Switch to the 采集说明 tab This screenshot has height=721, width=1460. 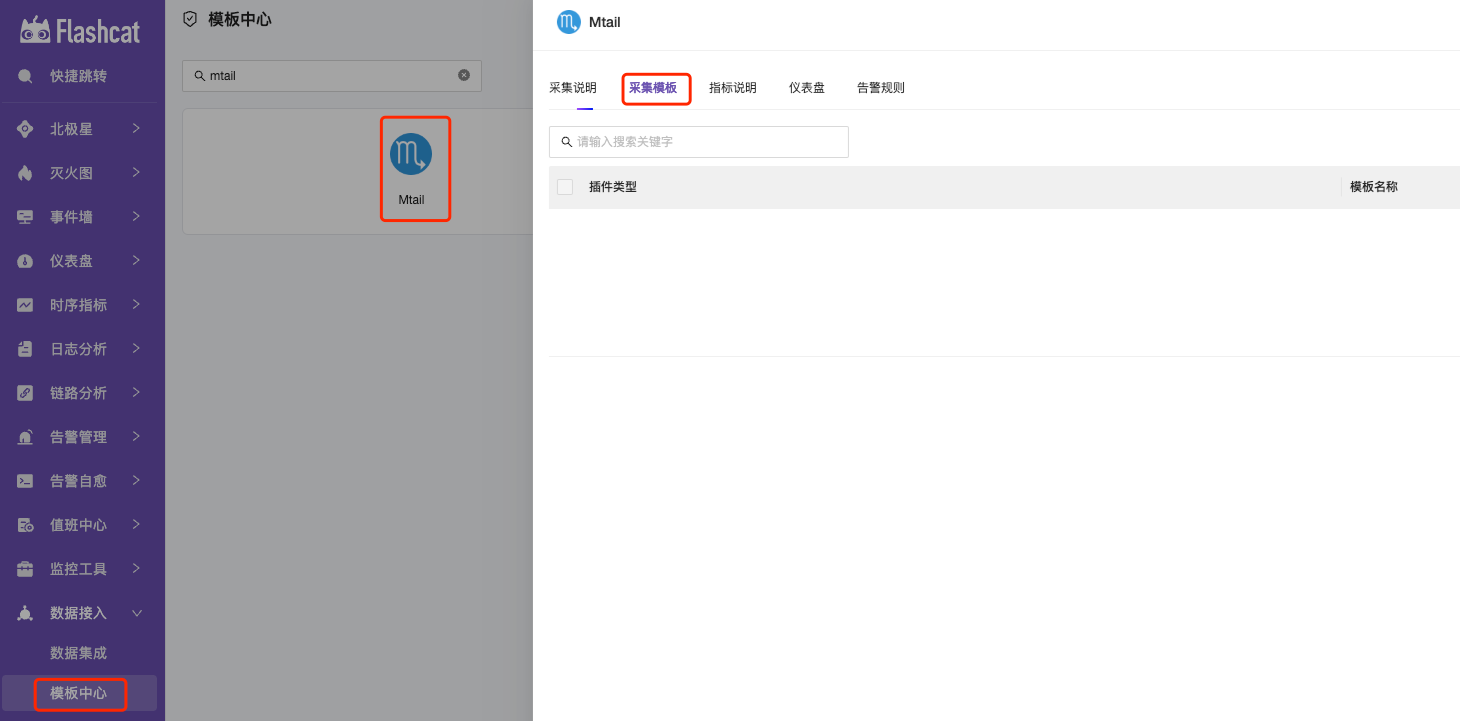pos(573,88)
